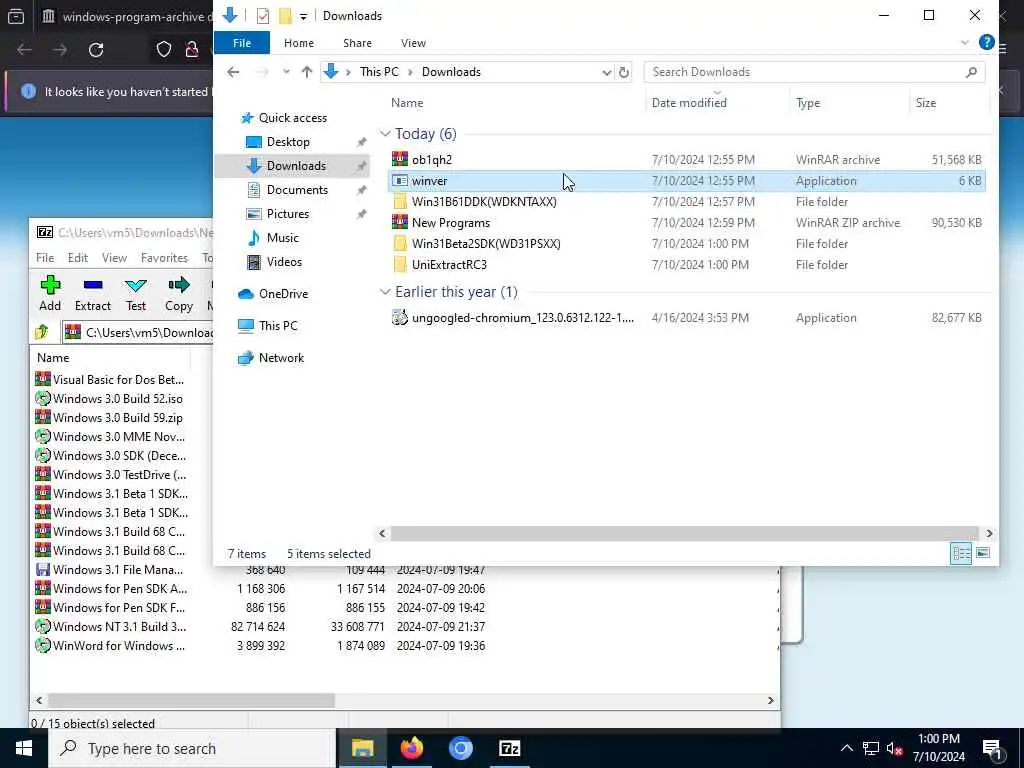1024x768 pixels.
Task: Open Explorer help question mark icon
Action: (x=986, y=43)
